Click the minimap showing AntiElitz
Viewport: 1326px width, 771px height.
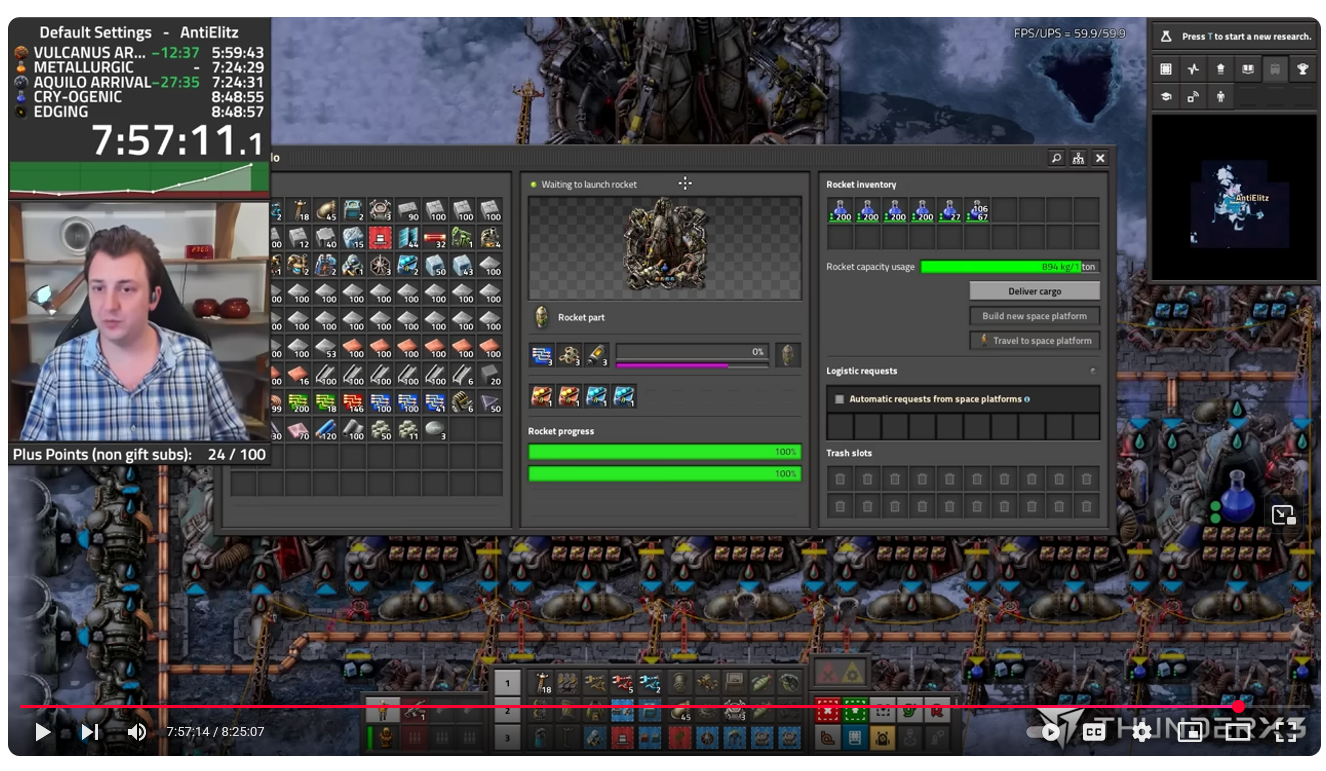click(x=1234, y=197)
